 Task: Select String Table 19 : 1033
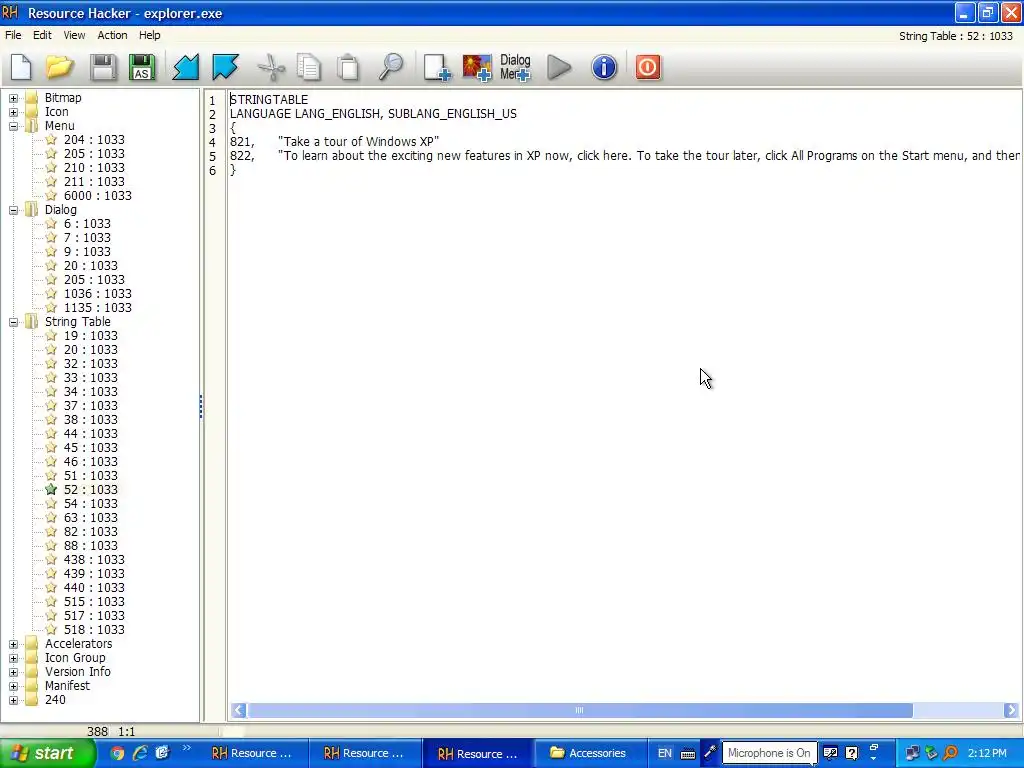[91, 336]
